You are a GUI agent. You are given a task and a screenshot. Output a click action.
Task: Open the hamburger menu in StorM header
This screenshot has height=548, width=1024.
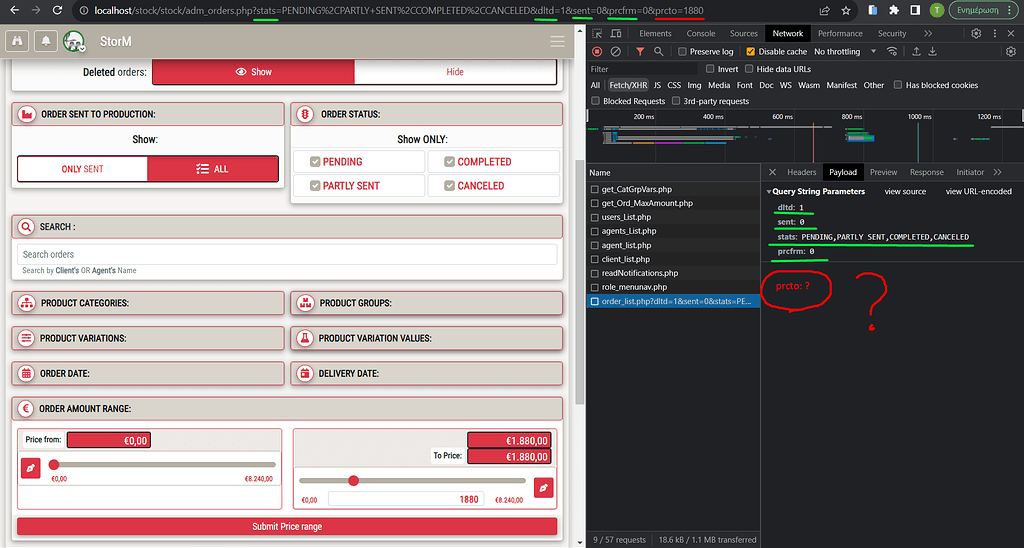pyautogui.click(x=557, y=42)
